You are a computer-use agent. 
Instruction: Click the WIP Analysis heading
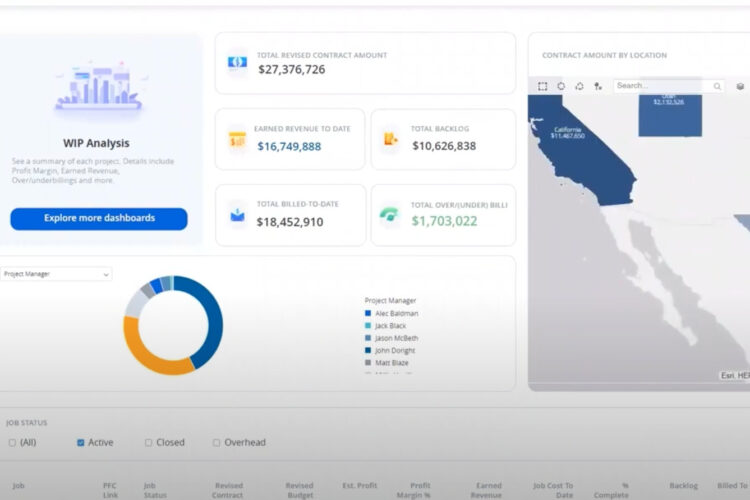(96, 143)
